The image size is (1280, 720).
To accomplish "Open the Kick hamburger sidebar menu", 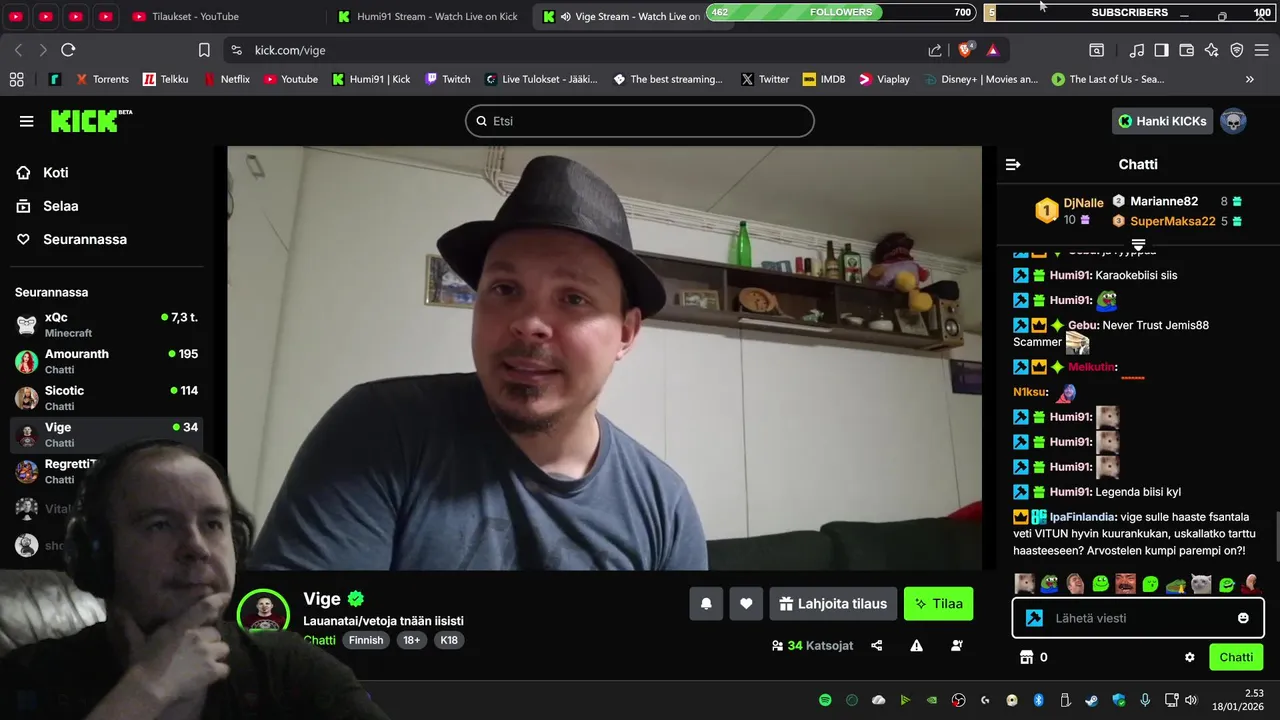I will point(26,121).
